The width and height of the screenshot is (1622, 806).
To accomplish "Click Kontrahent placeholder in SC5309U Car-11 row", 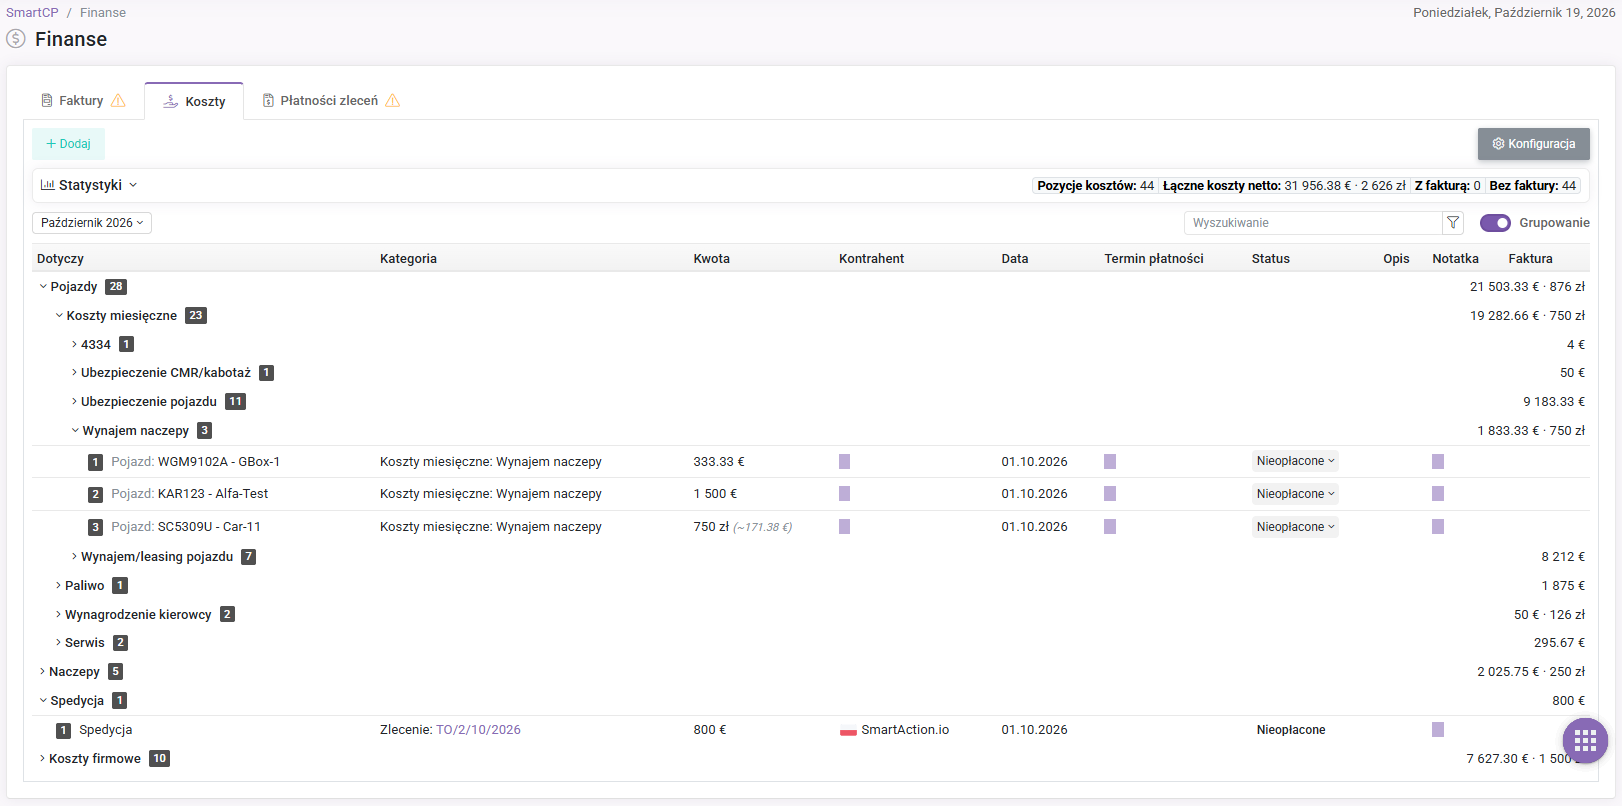I will (x=844, y=527).
